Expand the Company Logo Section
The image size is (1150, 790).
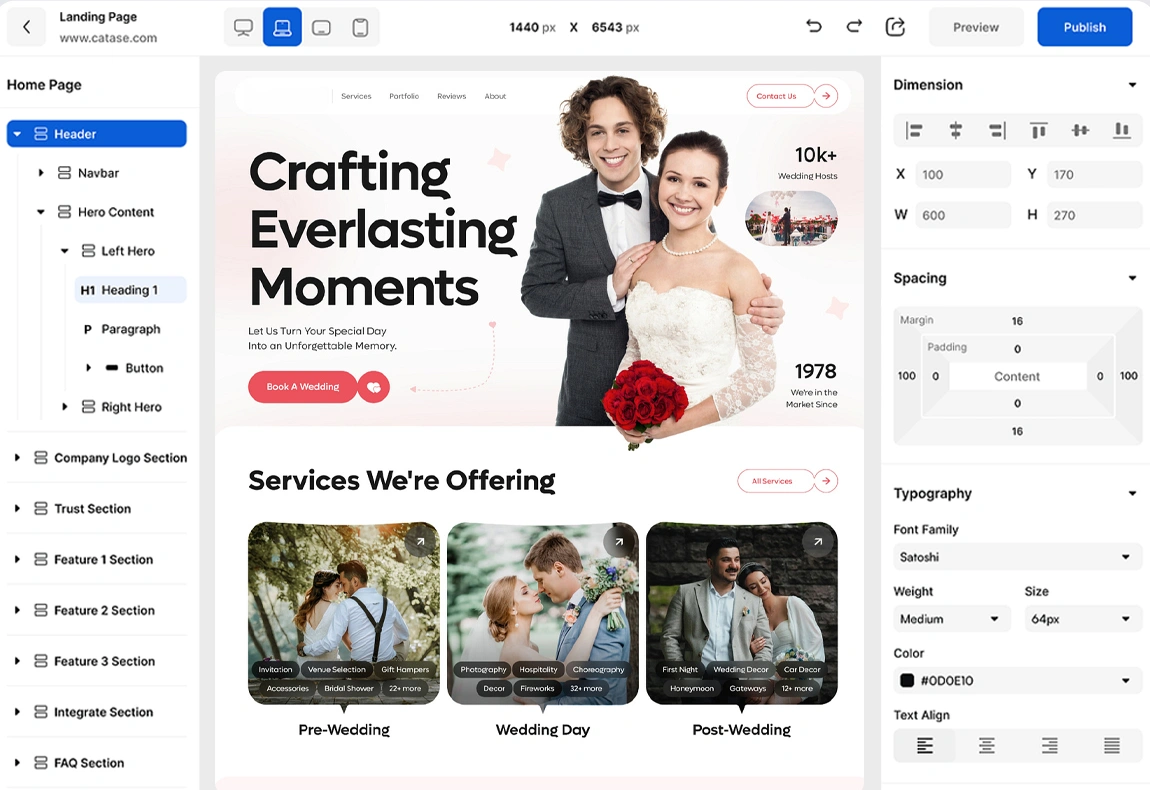(17, 458)
